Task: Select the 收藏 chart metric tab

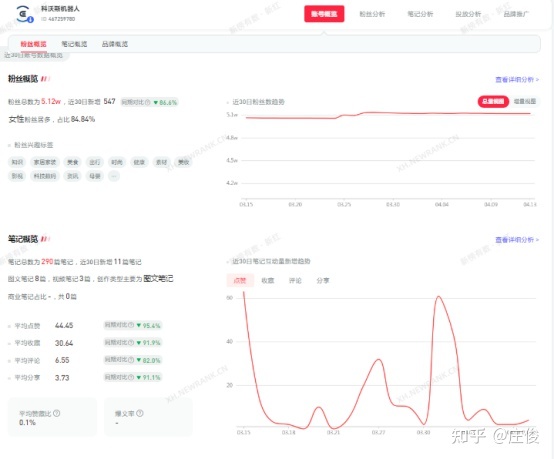Action: tap(267, 281)
